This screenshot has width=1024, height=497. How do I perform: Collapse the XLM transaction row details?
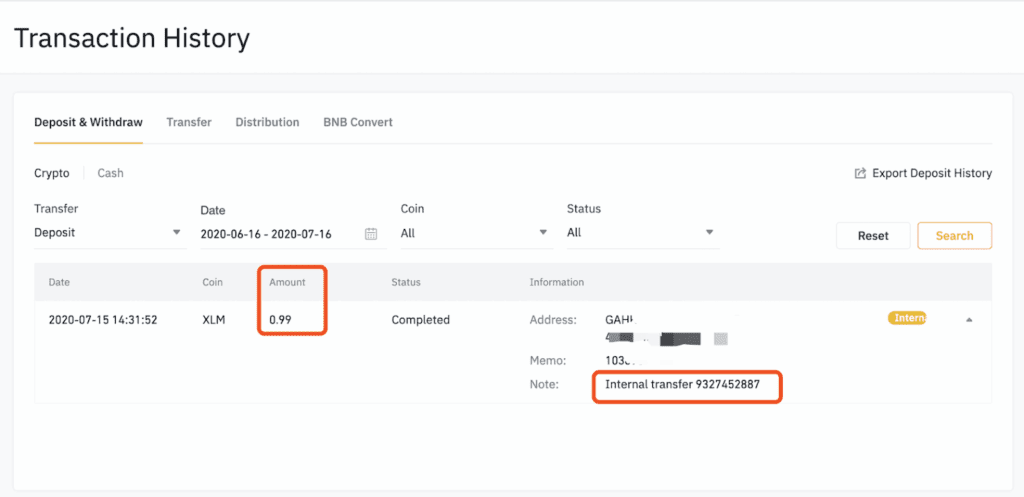968,320
